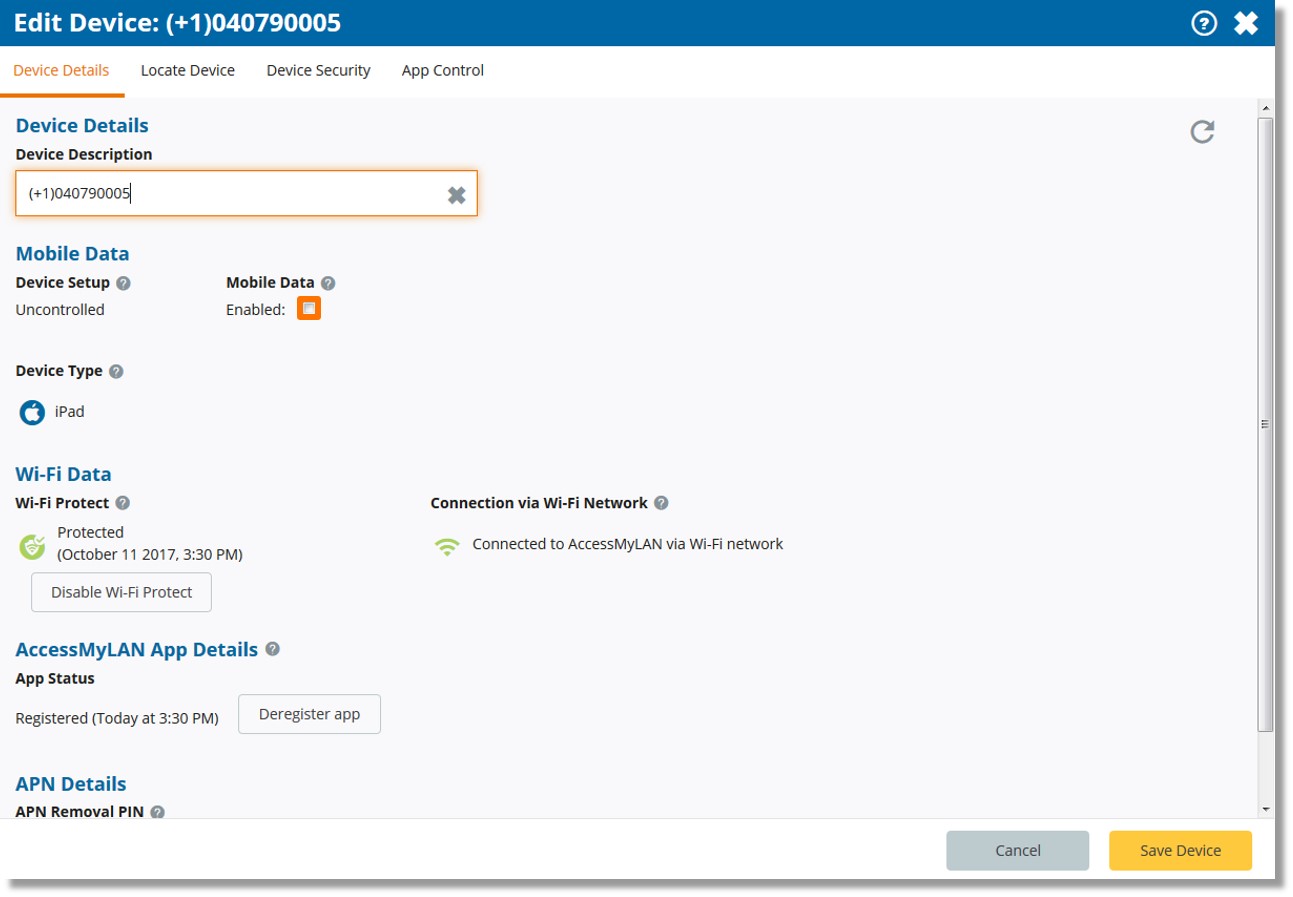Click the refresh device details icon
1293x897 pixels.
1202,131
